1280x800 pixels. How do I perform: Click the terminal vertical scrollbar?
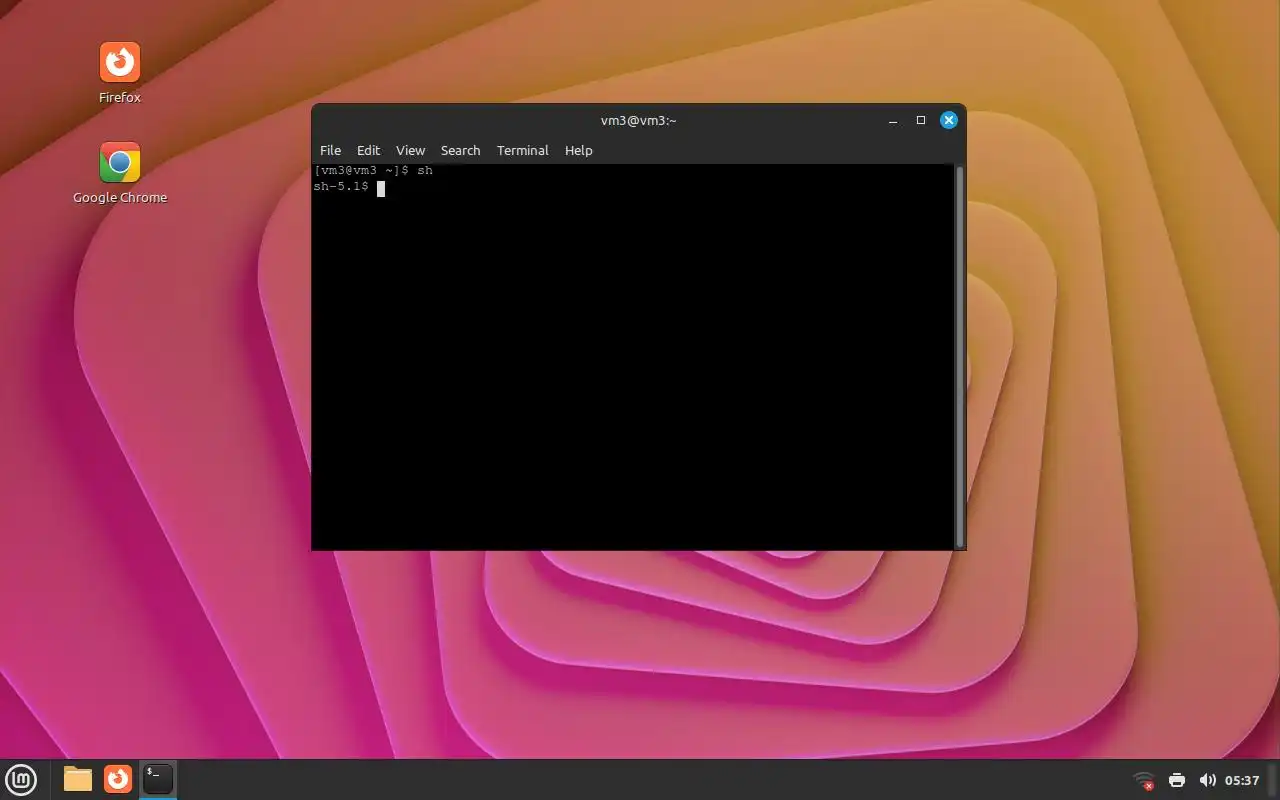tap(960, 356)
